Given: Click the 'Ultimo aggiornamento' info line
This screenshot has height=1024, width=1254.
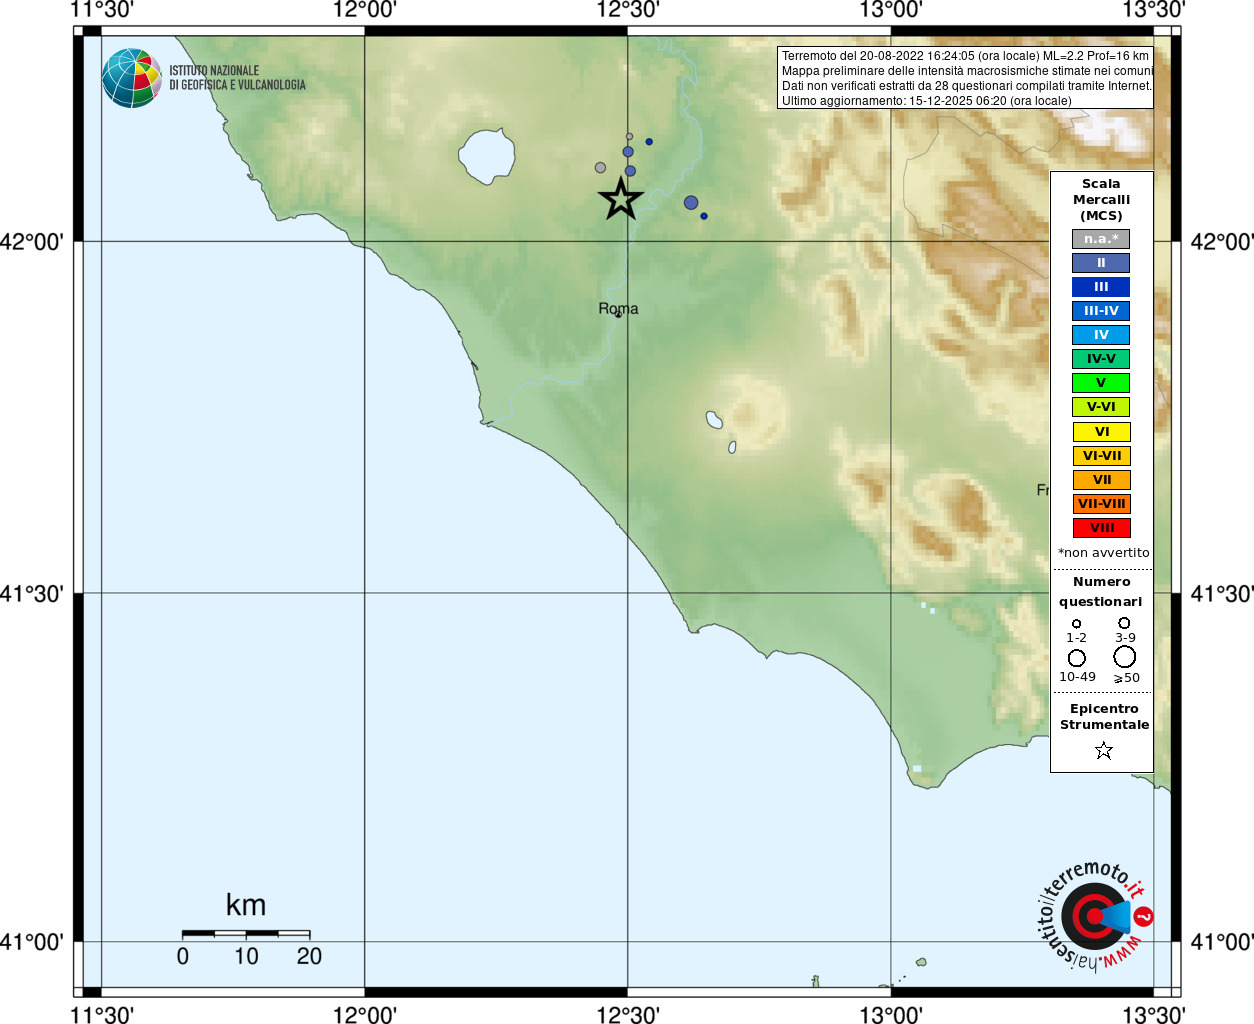Looking at the screenshot, I should pos(926,101).
